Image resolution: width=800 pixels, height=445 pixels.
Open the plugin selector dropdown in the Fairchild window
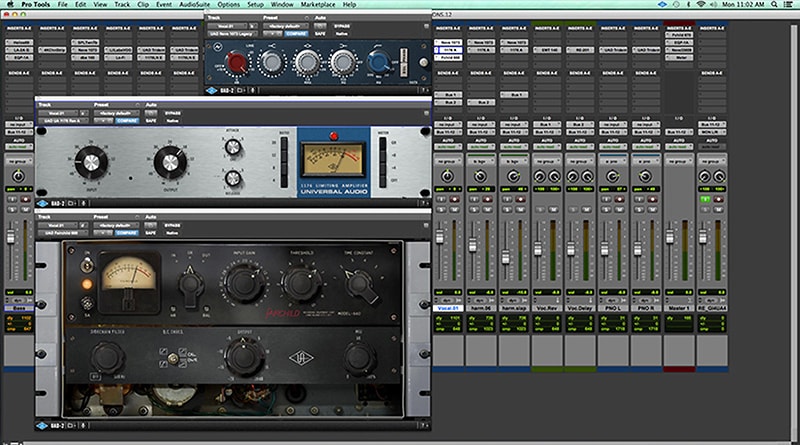click(x=63, y=233)
